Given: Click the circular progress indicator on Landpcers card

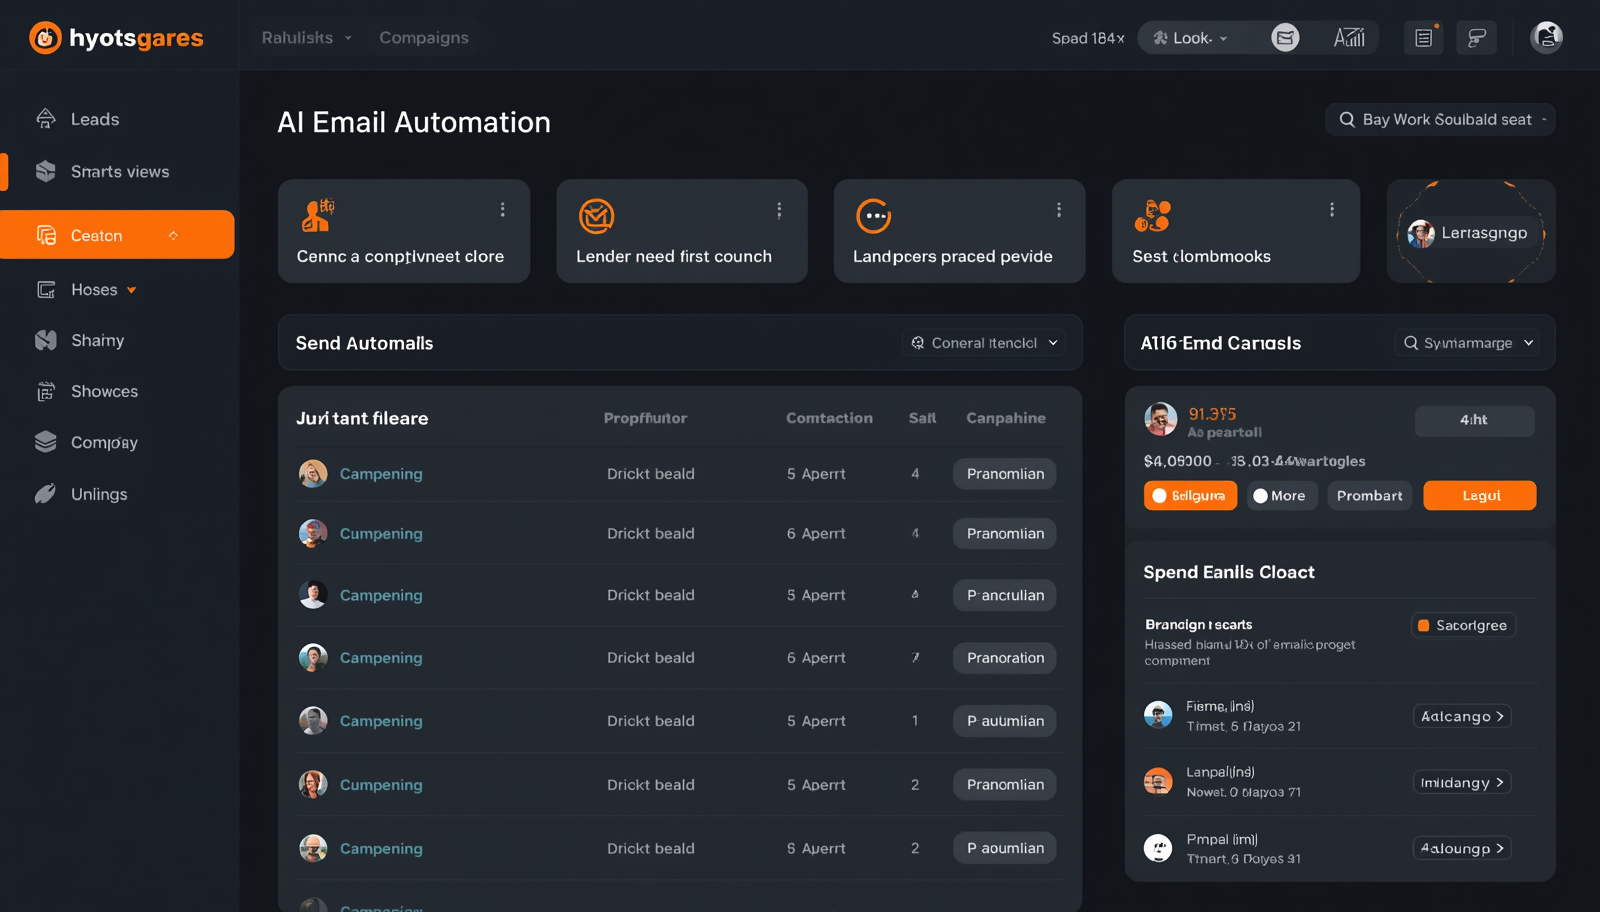Looking at the screenshot, I should (873, 215).
